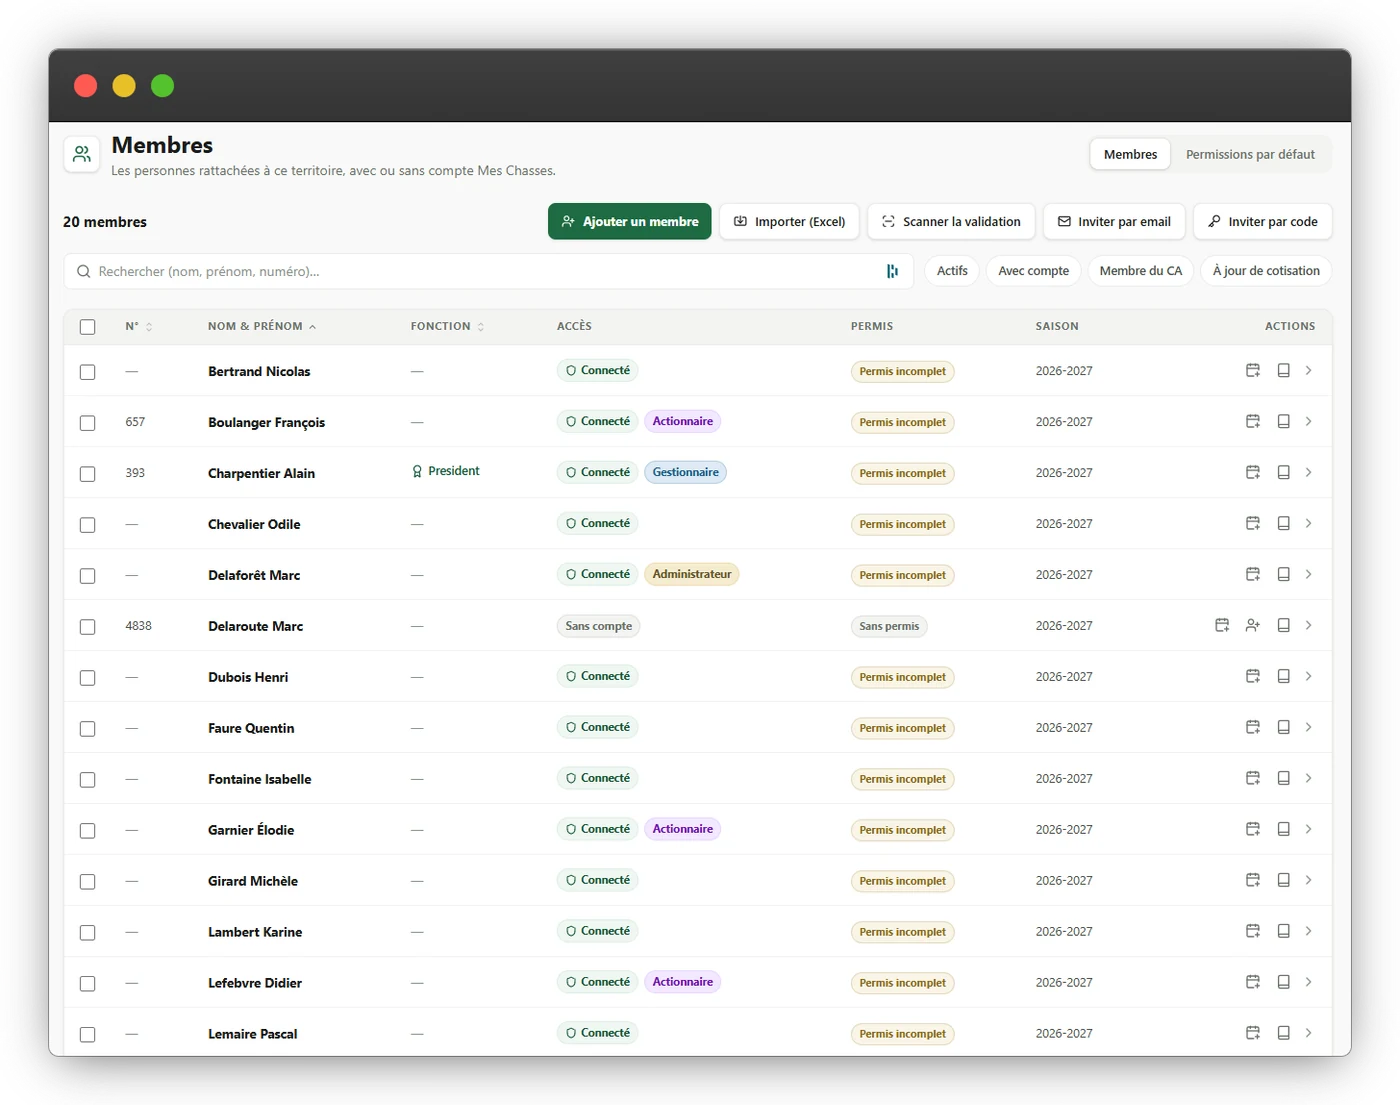Screen dimensions: 1400x1105
Task: Click the calendar icon for Girard Michèle
Action: (x=1253, y=881)
